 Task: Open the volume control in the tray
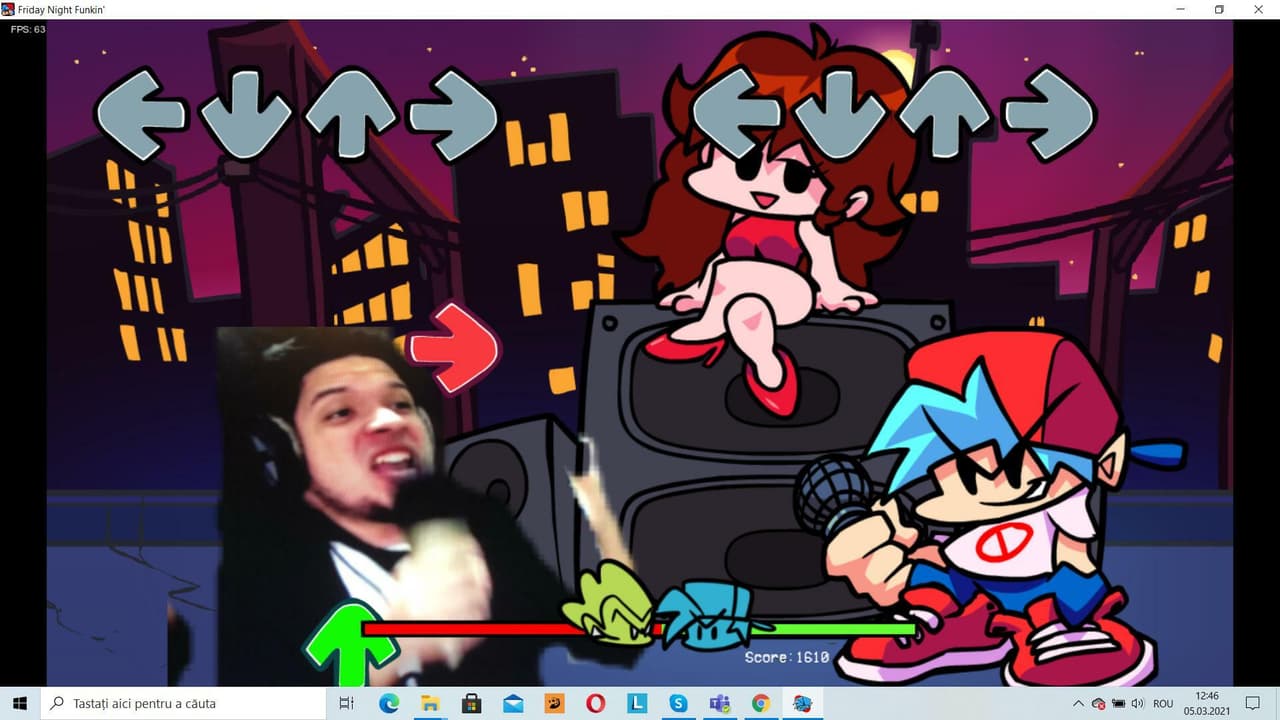tap(1138, 704)
